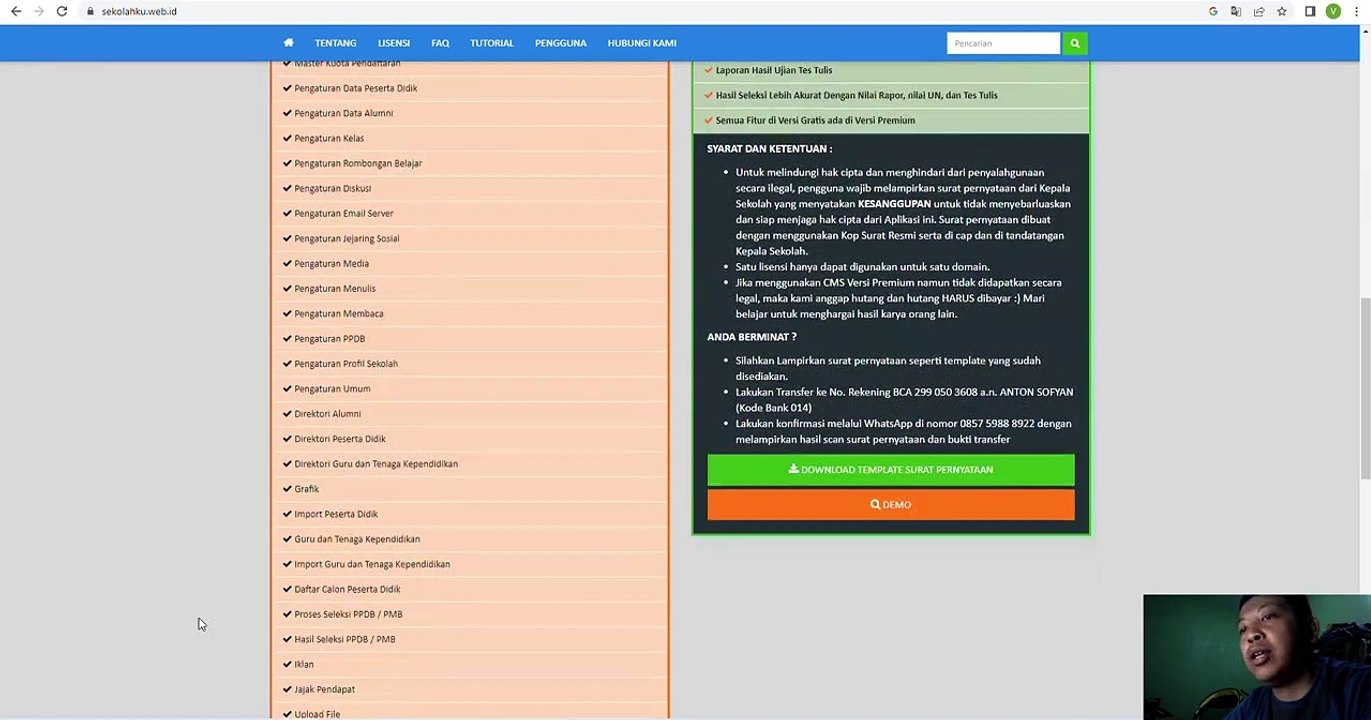The width and height of the screenshot is (1371, 720).
Task: Select 'Pengaturan Email Server' row
Action: [470, 213]
